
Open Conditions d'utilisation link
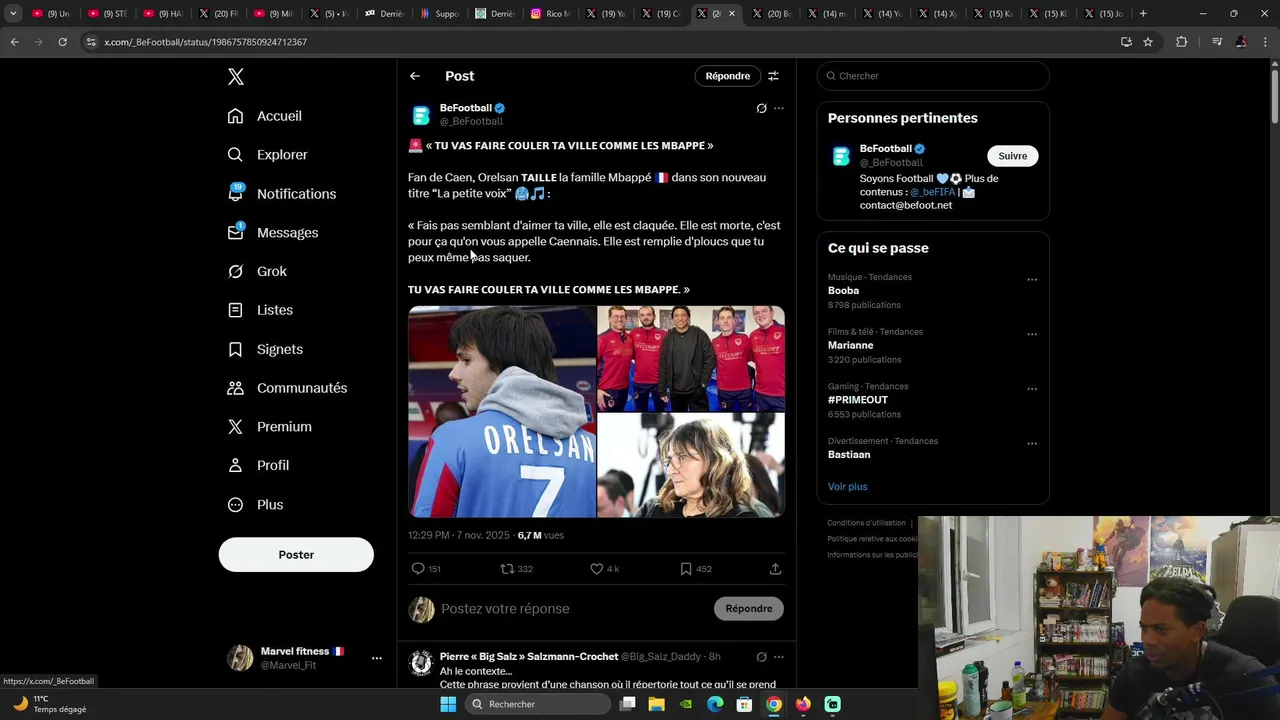866,523
